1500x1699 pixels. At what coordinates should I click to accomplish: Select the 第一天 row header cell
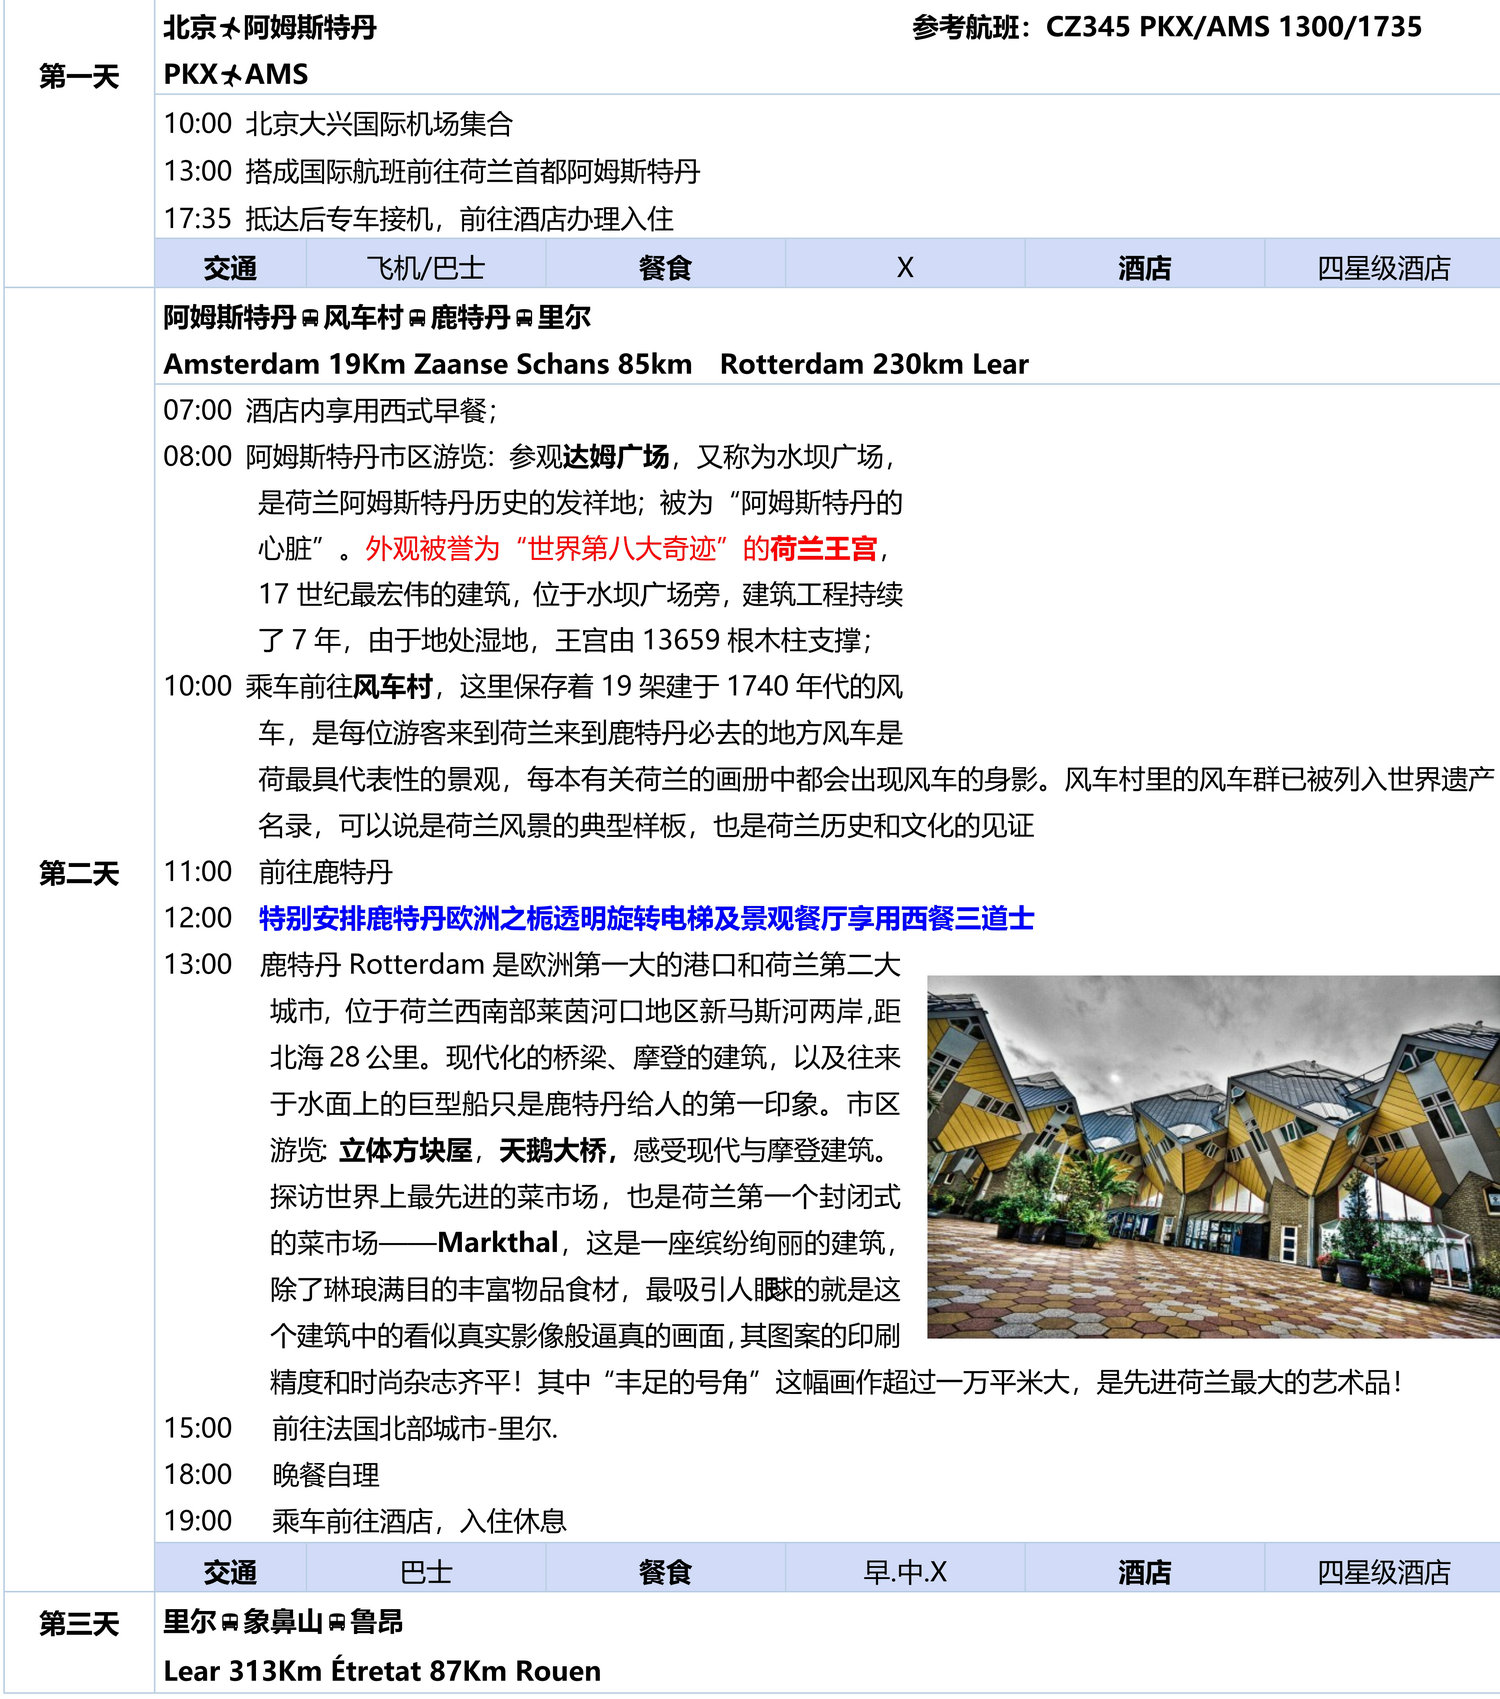click(79, 76)
